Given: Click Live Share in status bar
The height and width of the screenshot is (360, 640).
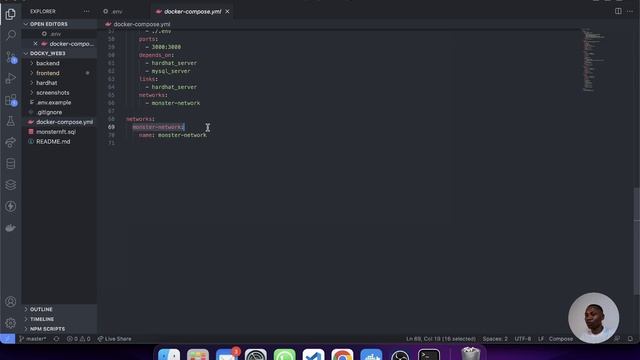Looking at the screenshot, I should (115, 339).
